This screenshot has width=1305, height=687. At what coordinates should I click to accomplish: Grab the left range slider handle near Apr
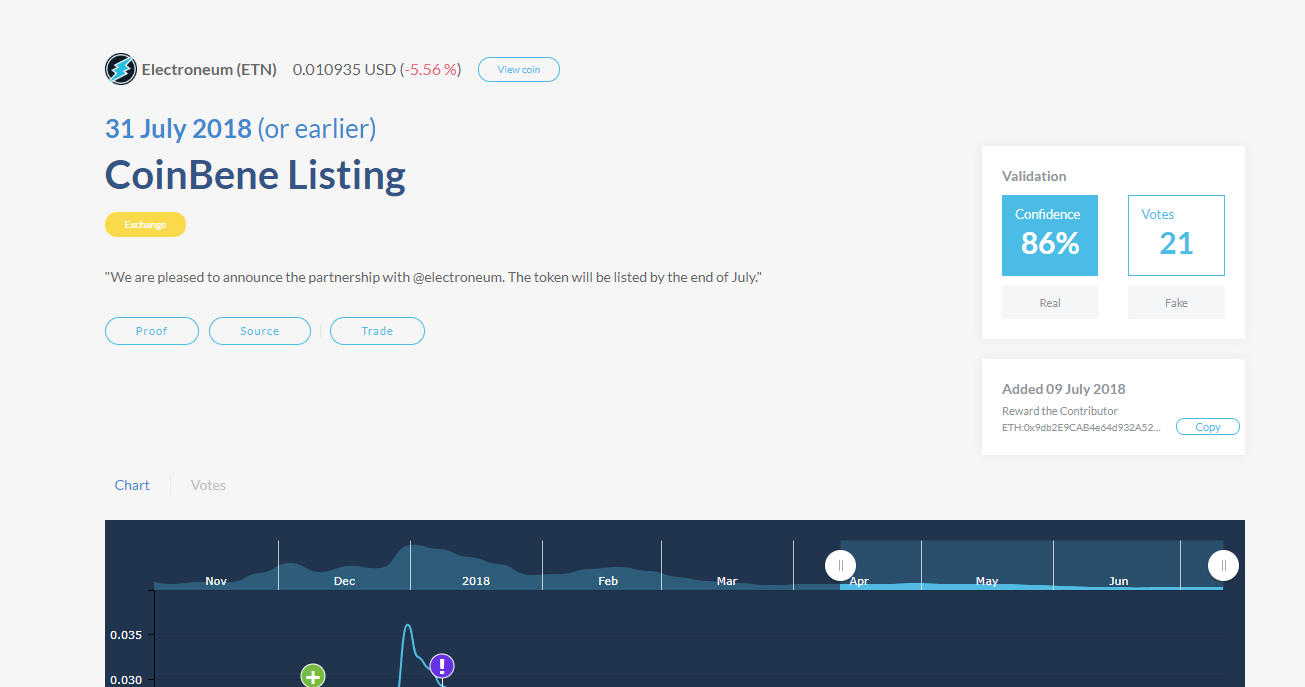point(841,565)
